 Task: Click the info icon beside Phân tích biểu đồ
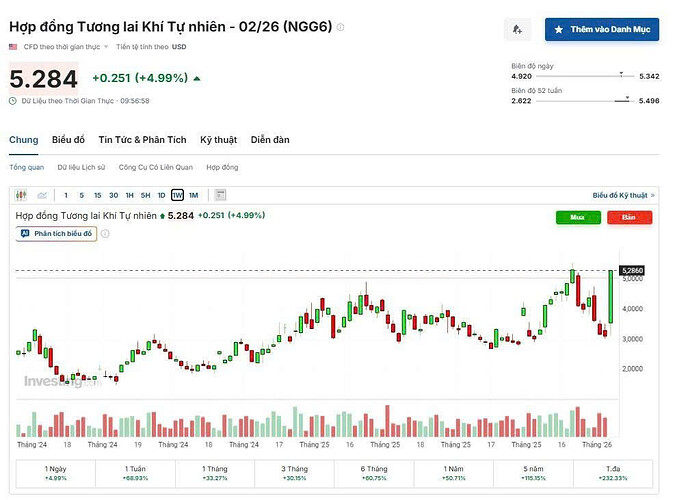tap(105, 234)
